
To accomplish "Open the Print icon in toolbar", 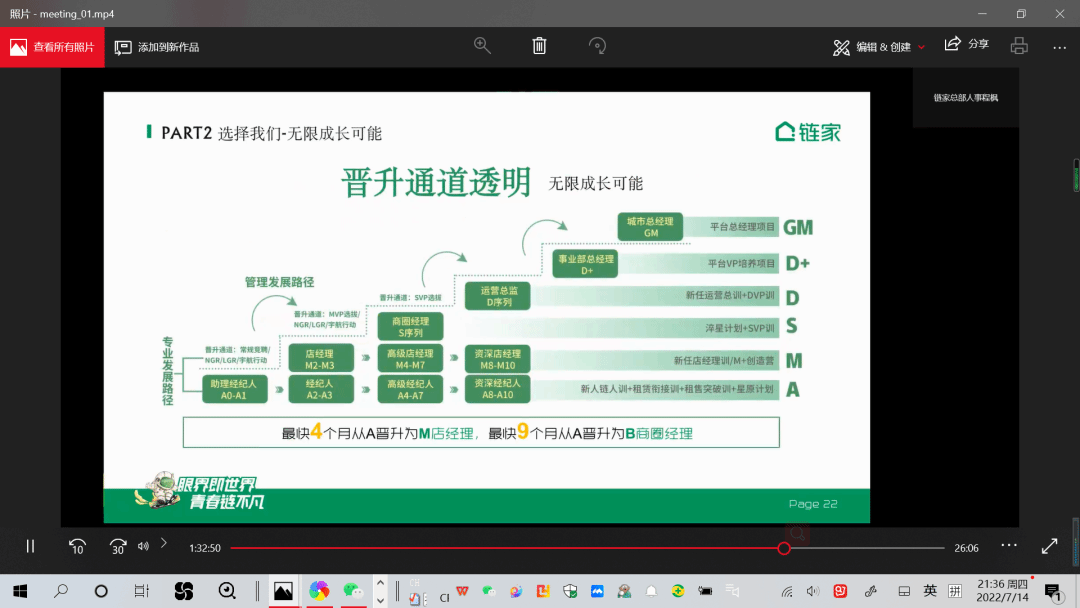I will coord(1019,46).
